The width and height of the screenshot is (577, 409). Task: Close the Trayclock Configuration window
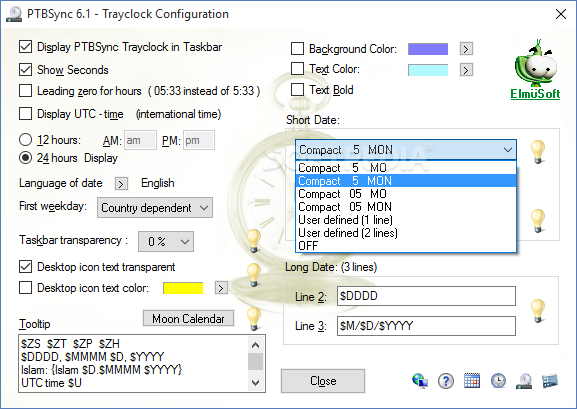(561, 14)
